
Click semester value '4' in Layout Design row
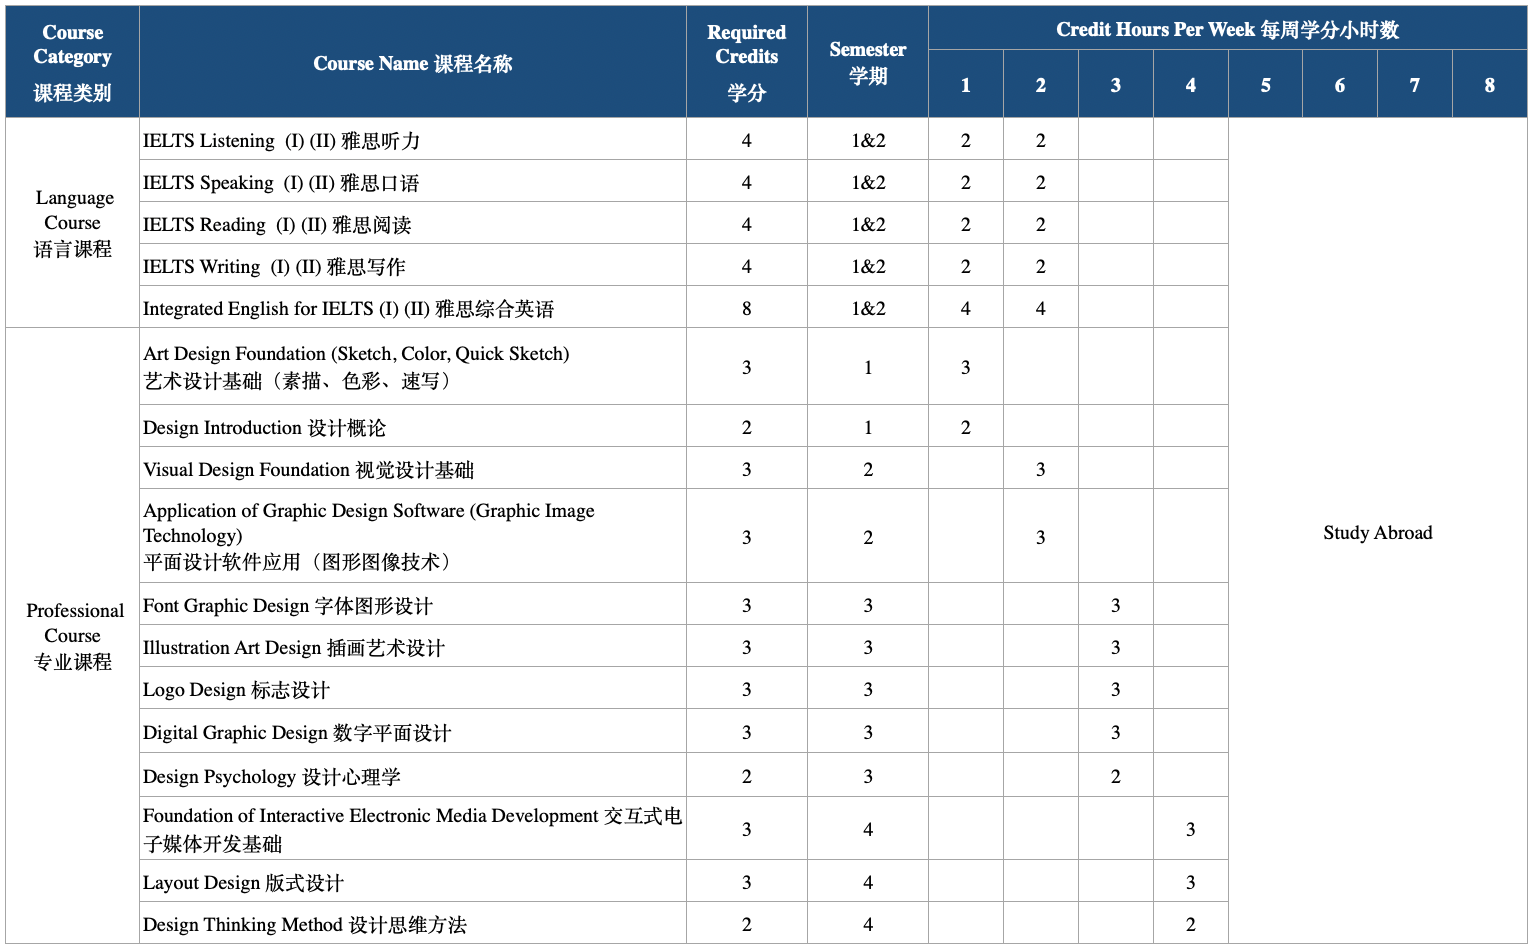868,882
